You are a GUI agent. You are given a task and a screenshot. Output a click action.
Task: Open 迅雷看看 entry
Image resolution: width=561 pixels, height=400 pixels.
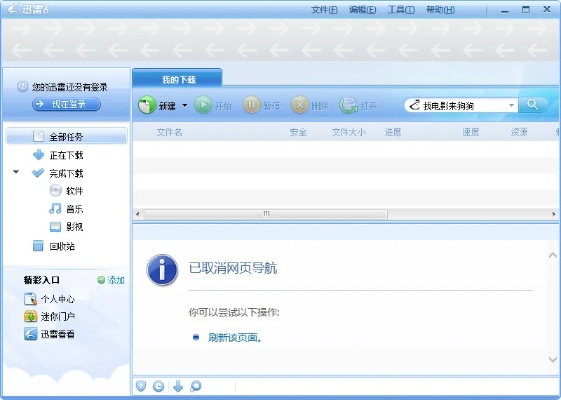pyautogui.click(x=58, y=334)
